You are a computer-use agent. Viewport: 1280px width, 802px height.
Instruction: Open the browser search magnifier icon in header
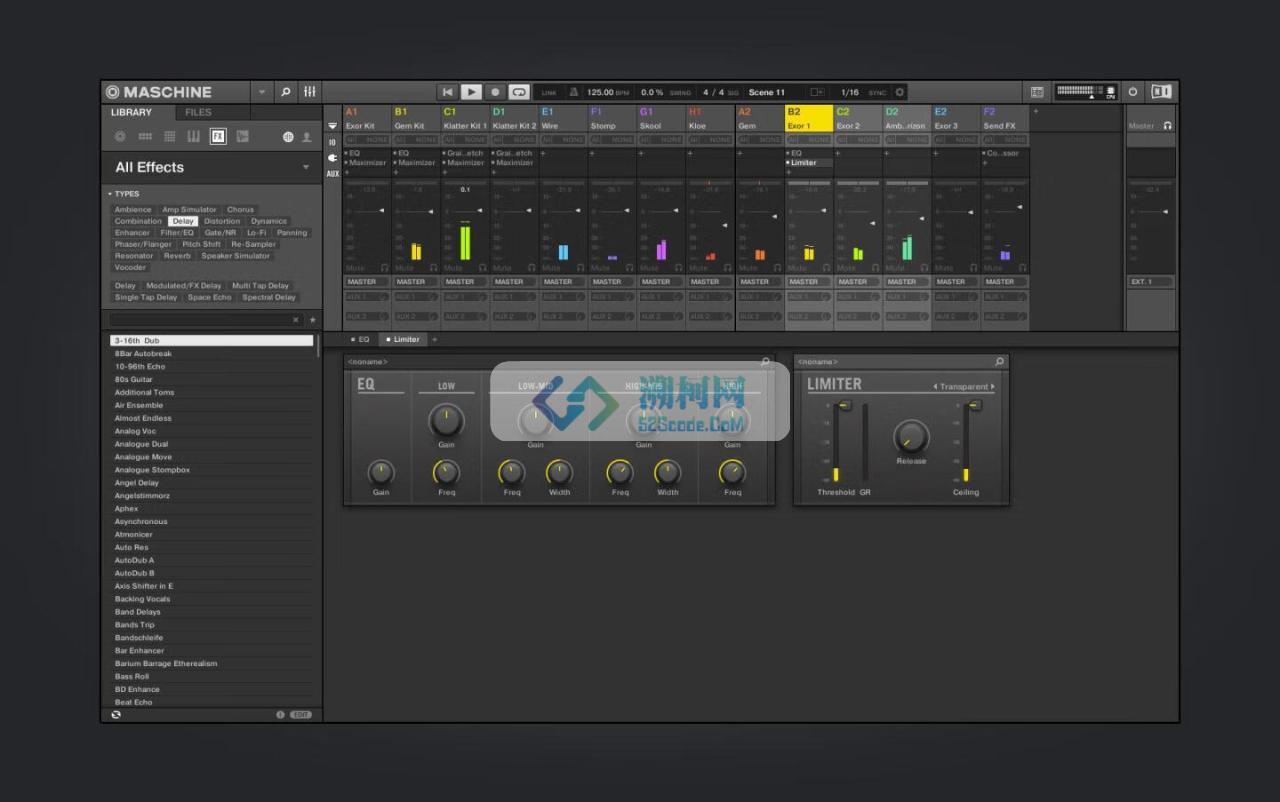point(285,92)
